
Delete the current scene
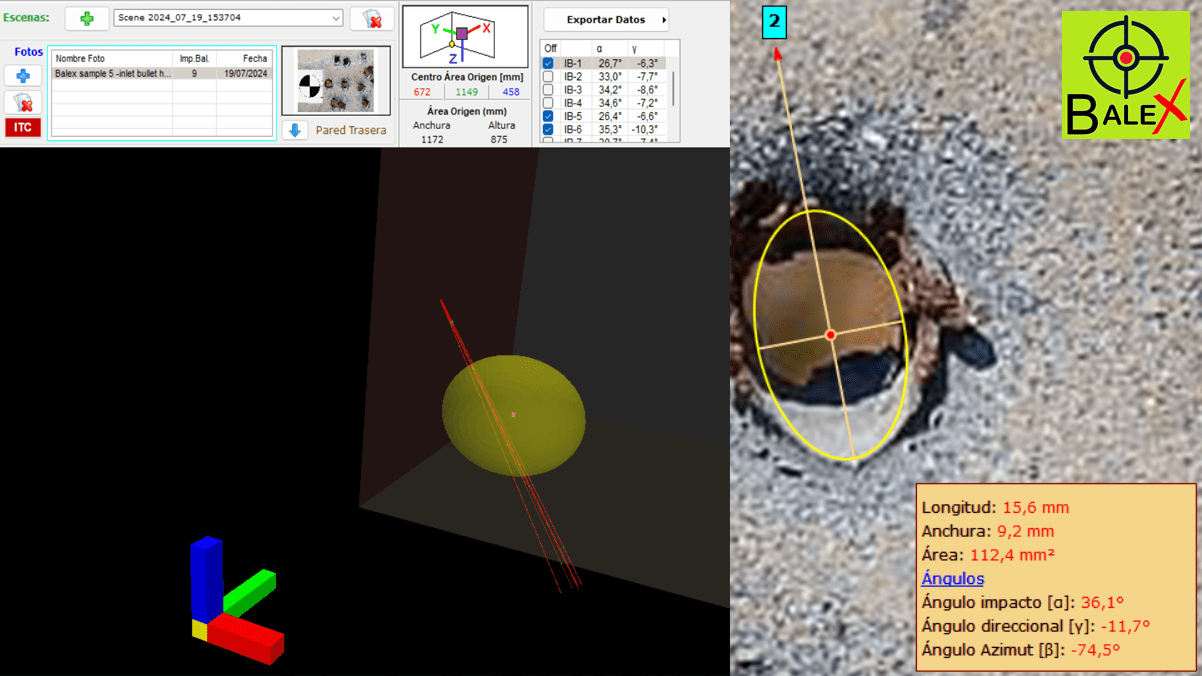372,18
